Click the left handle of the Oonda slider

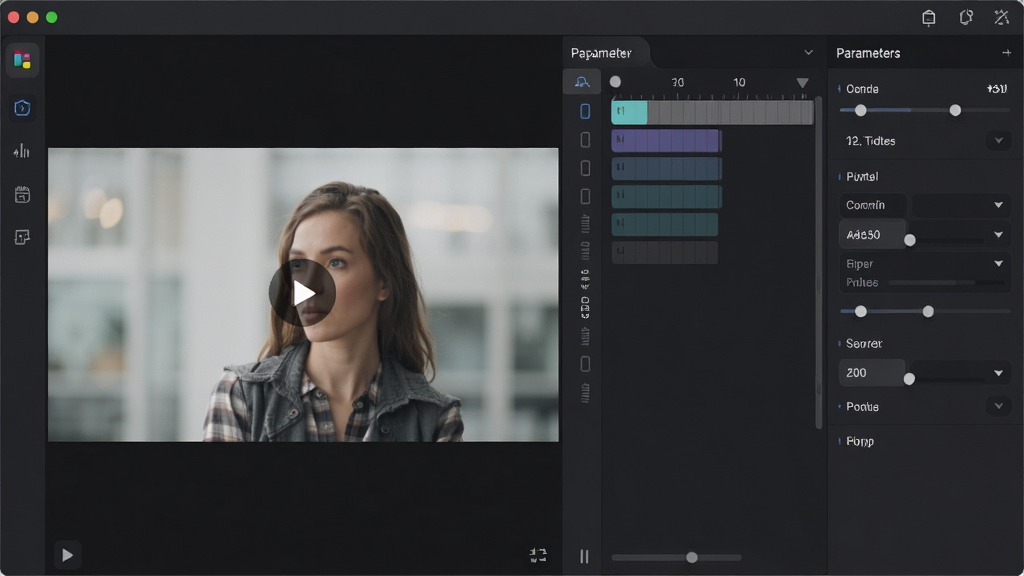click(861, 110)
